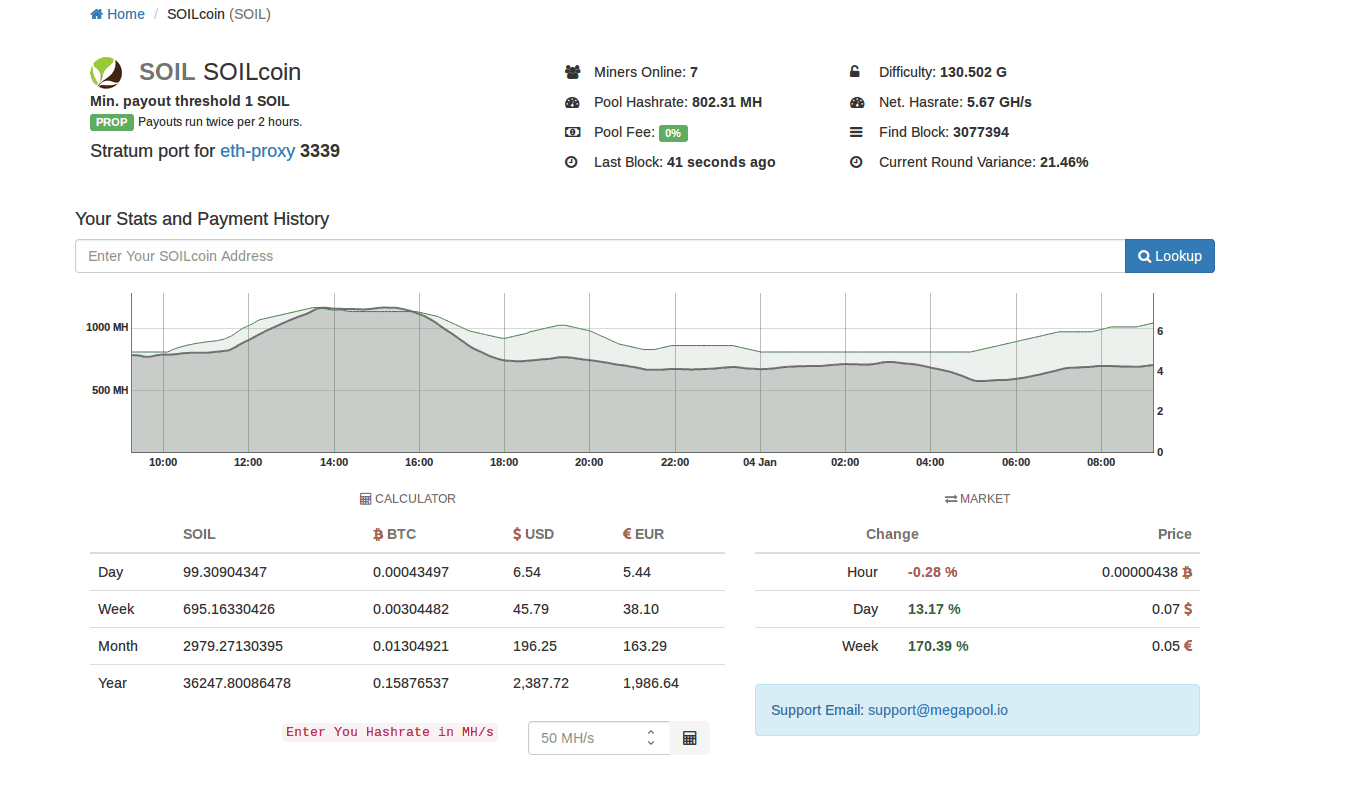Select Year SOIL value 36247.80086478
Viewport: 1349px width, 802px height.
pyautogui.click(x=237, y=683)
